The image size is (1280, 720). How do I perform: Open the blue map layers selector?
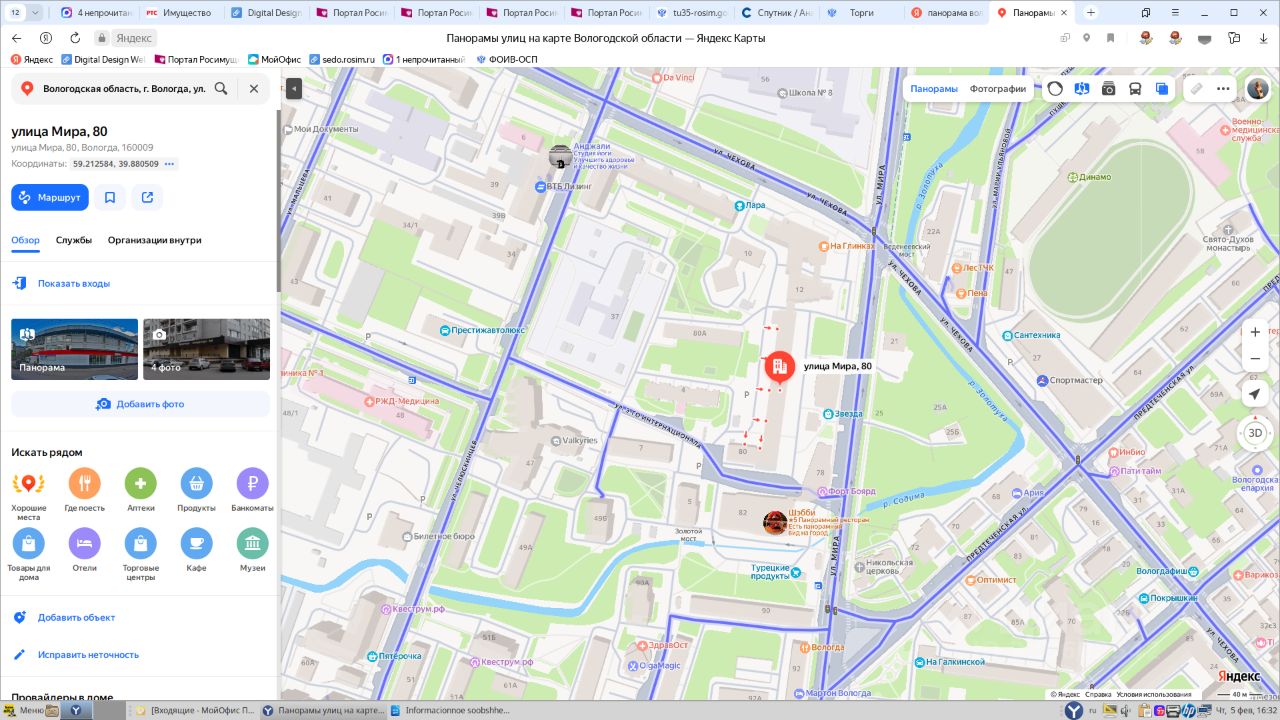(1162, 89)
